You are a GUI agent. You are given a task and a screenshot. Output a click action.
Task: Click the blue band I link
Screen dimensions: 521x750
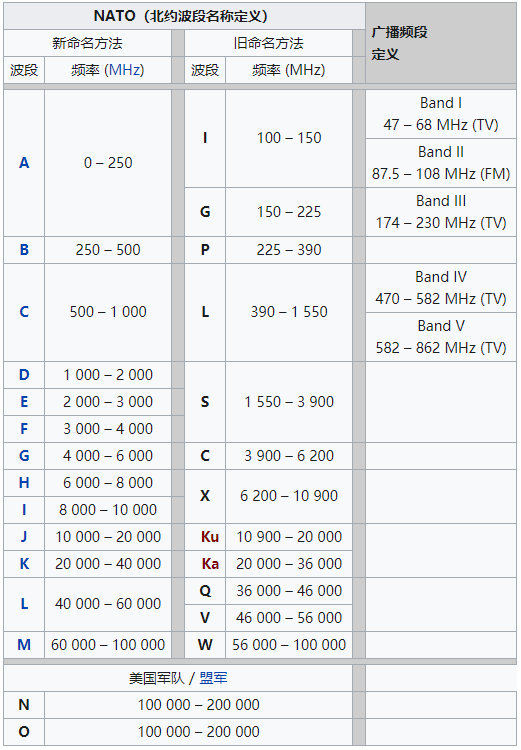coord(24,509)
